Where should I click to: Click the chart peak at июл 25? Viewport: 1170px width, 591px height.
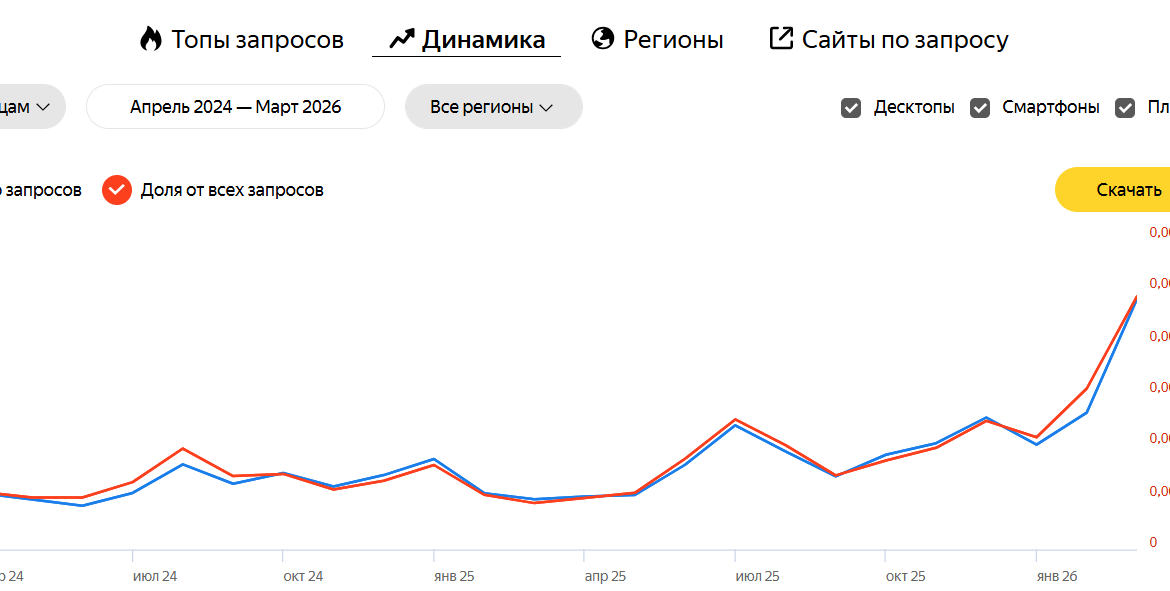[x=735, y=420]
